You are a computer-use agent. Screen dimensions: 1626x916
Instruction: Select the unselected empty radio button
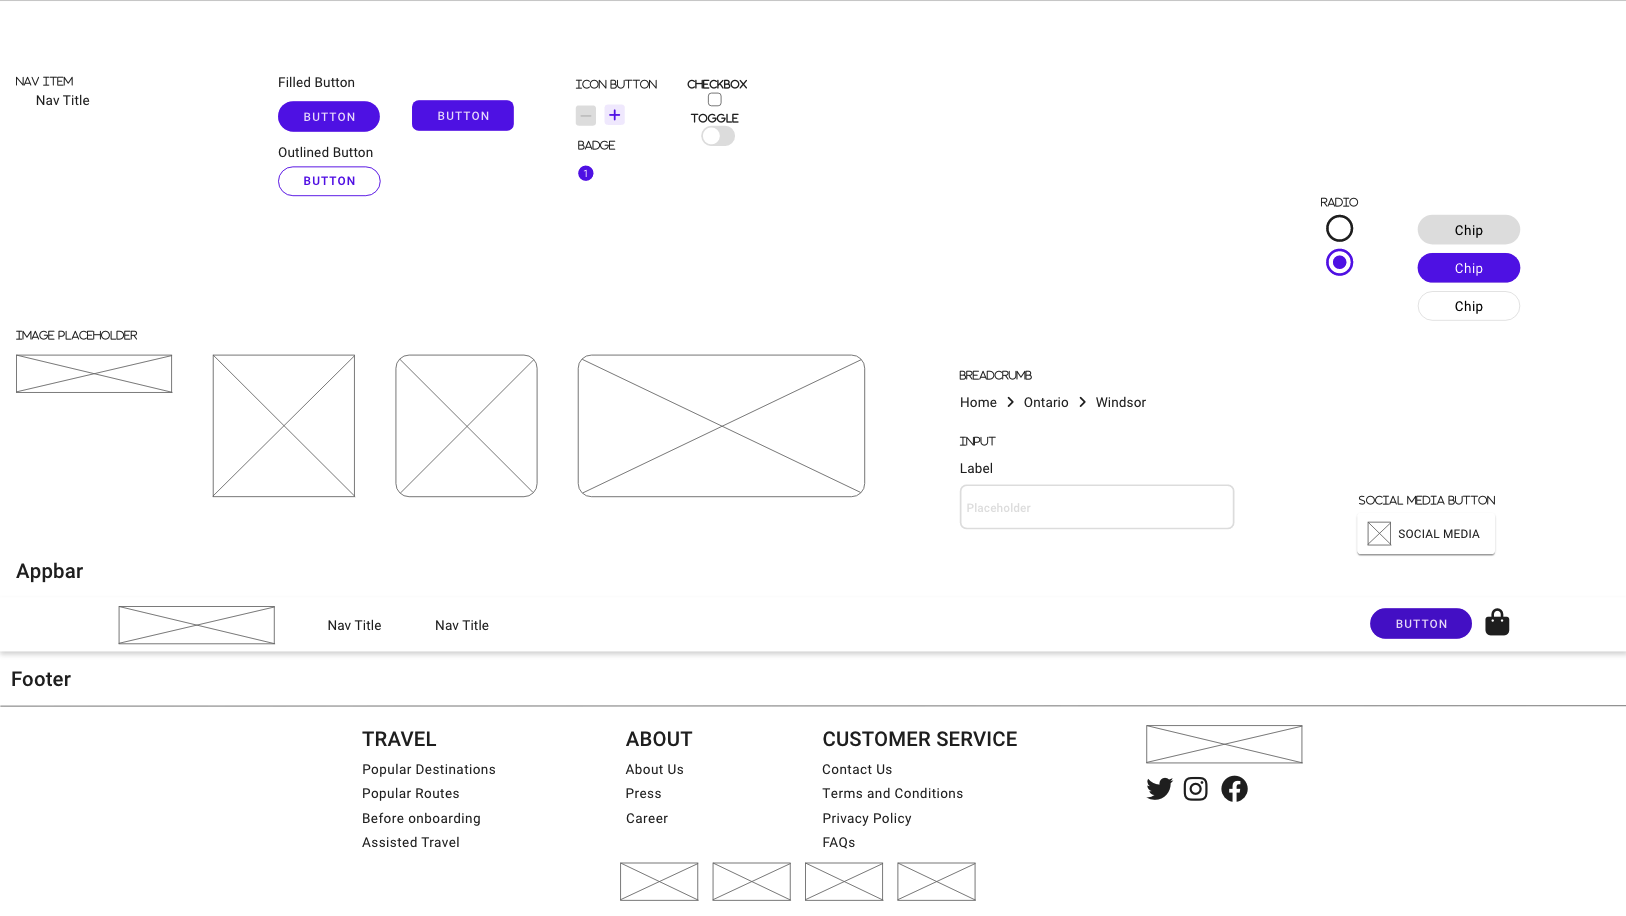coord(1339,229)
